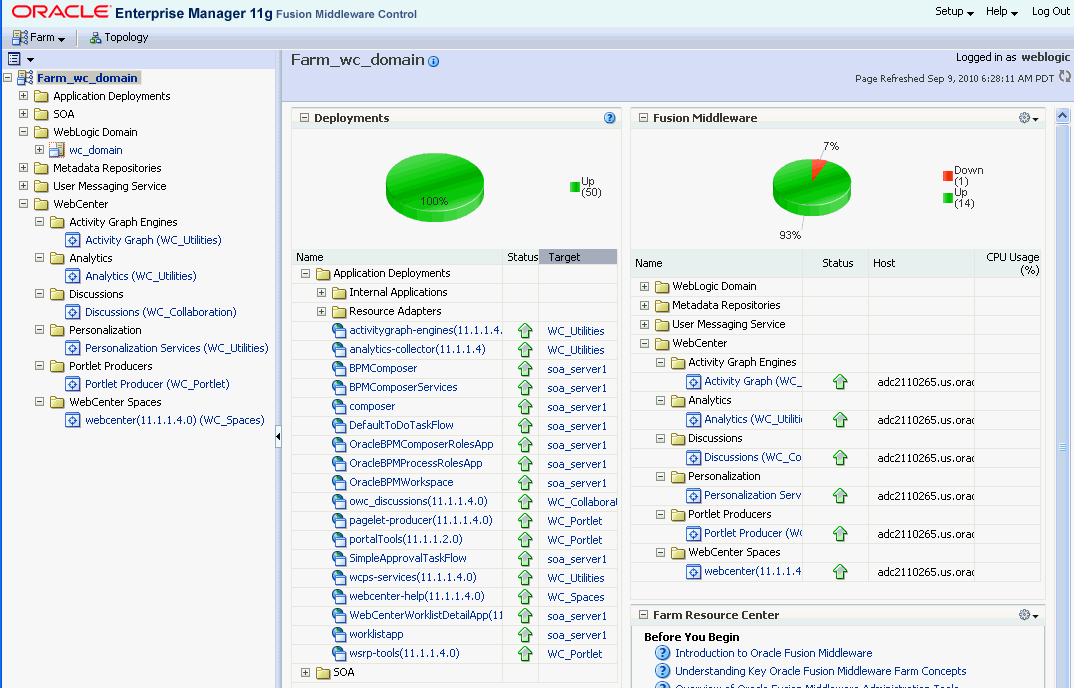The width and height of the screenshot is (1074, 688).
Task: Expand Internal Applications folder in Deployments
Action: [321, 292]
